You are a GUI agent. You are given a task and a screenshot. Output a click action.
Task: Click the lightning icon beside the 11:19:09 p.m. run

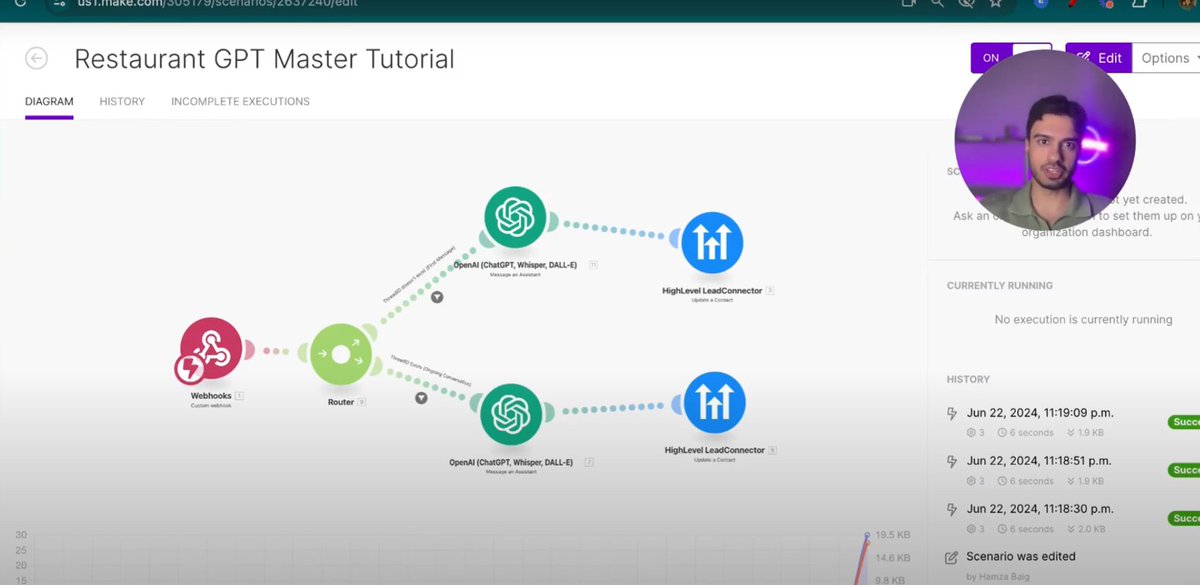(x=952, y=413)
